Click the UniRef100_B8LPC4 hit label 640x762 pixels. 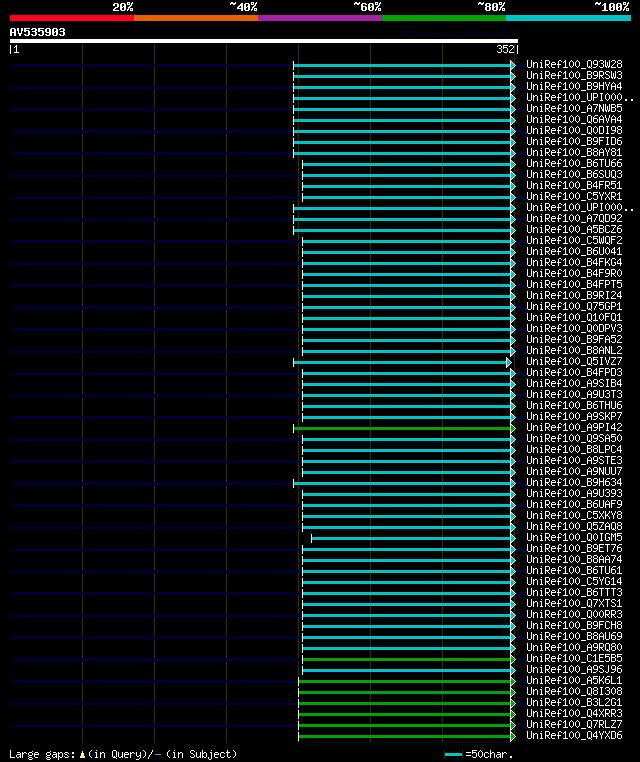574,450
